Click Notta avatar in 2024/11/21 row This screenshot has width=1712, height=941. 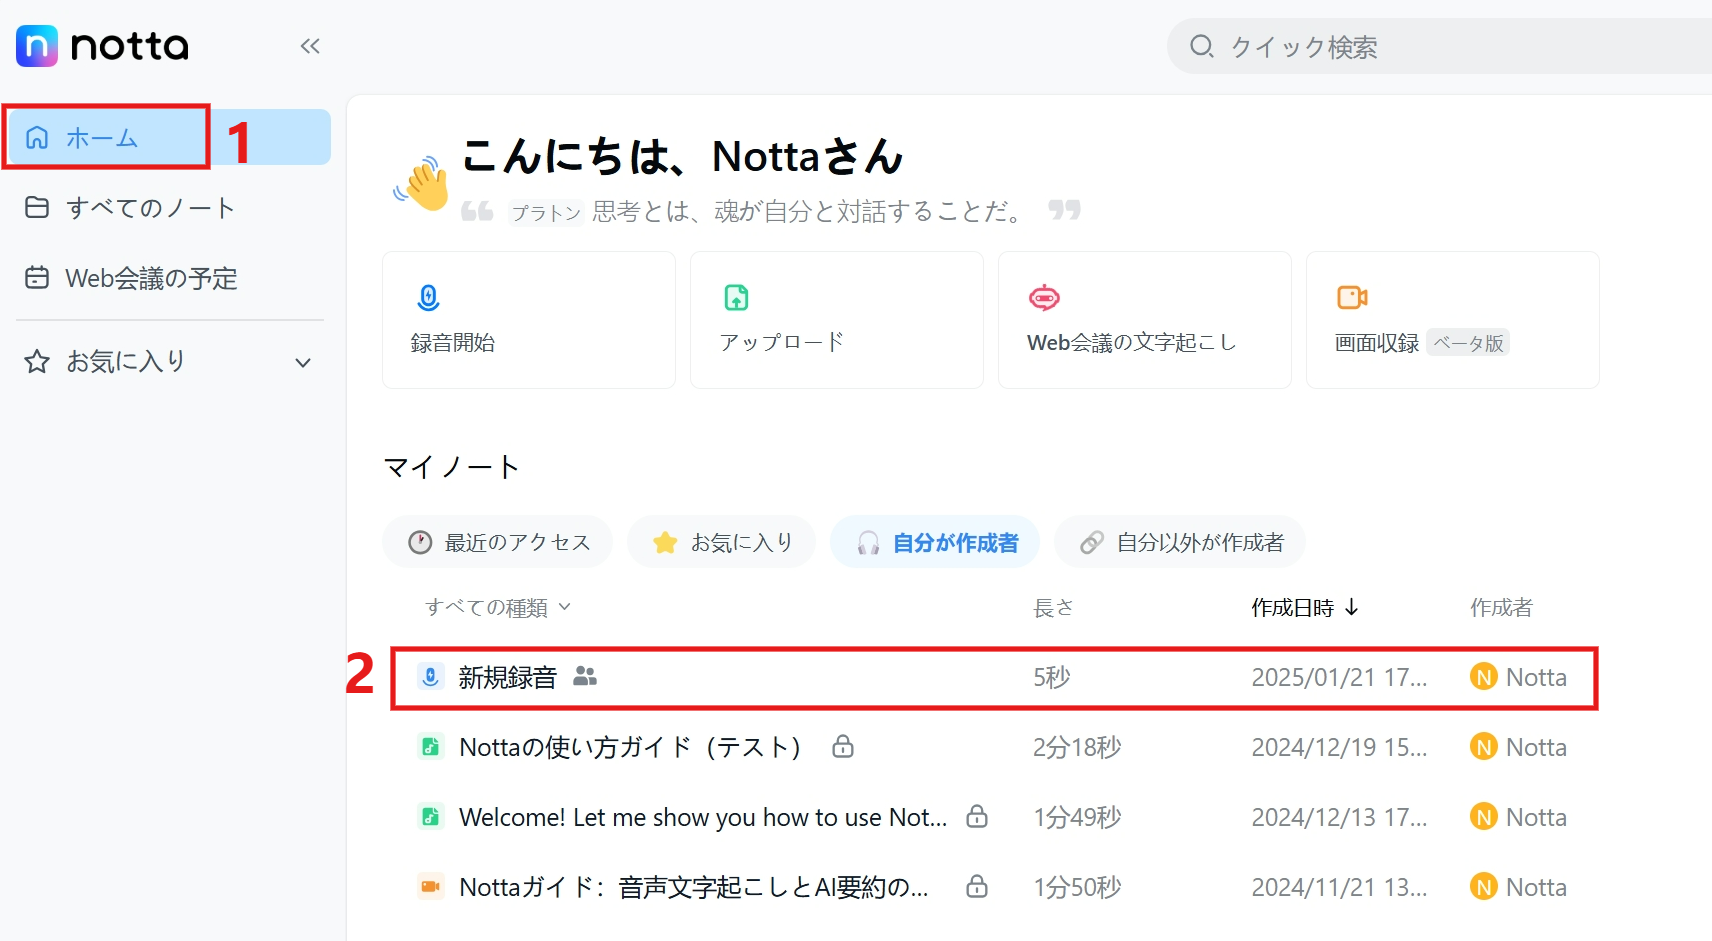coord(1484,887)
